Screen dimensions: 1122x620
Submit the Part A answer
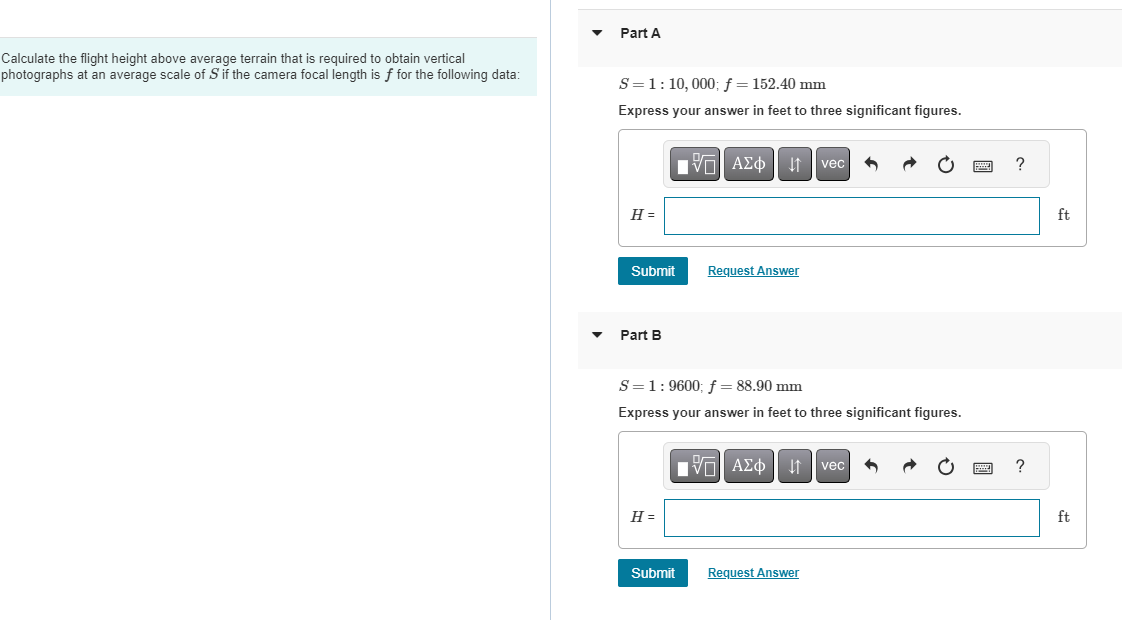click(x=652, y=270)
